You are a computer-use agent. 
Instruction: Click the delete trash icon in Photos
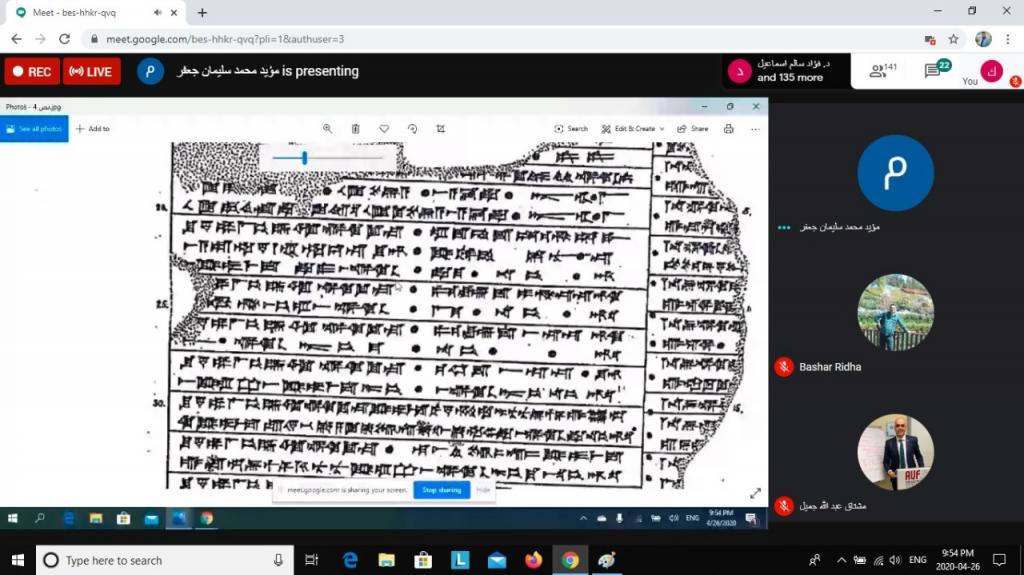pyautogui.click(x=355, y=129)
